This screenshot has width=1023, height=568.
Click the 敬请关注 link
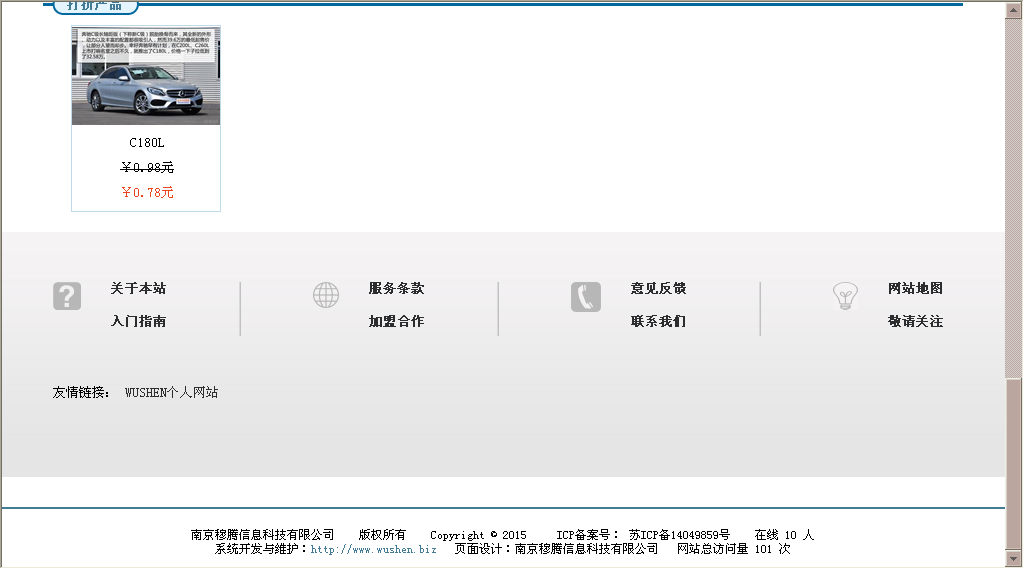(915, 322)
